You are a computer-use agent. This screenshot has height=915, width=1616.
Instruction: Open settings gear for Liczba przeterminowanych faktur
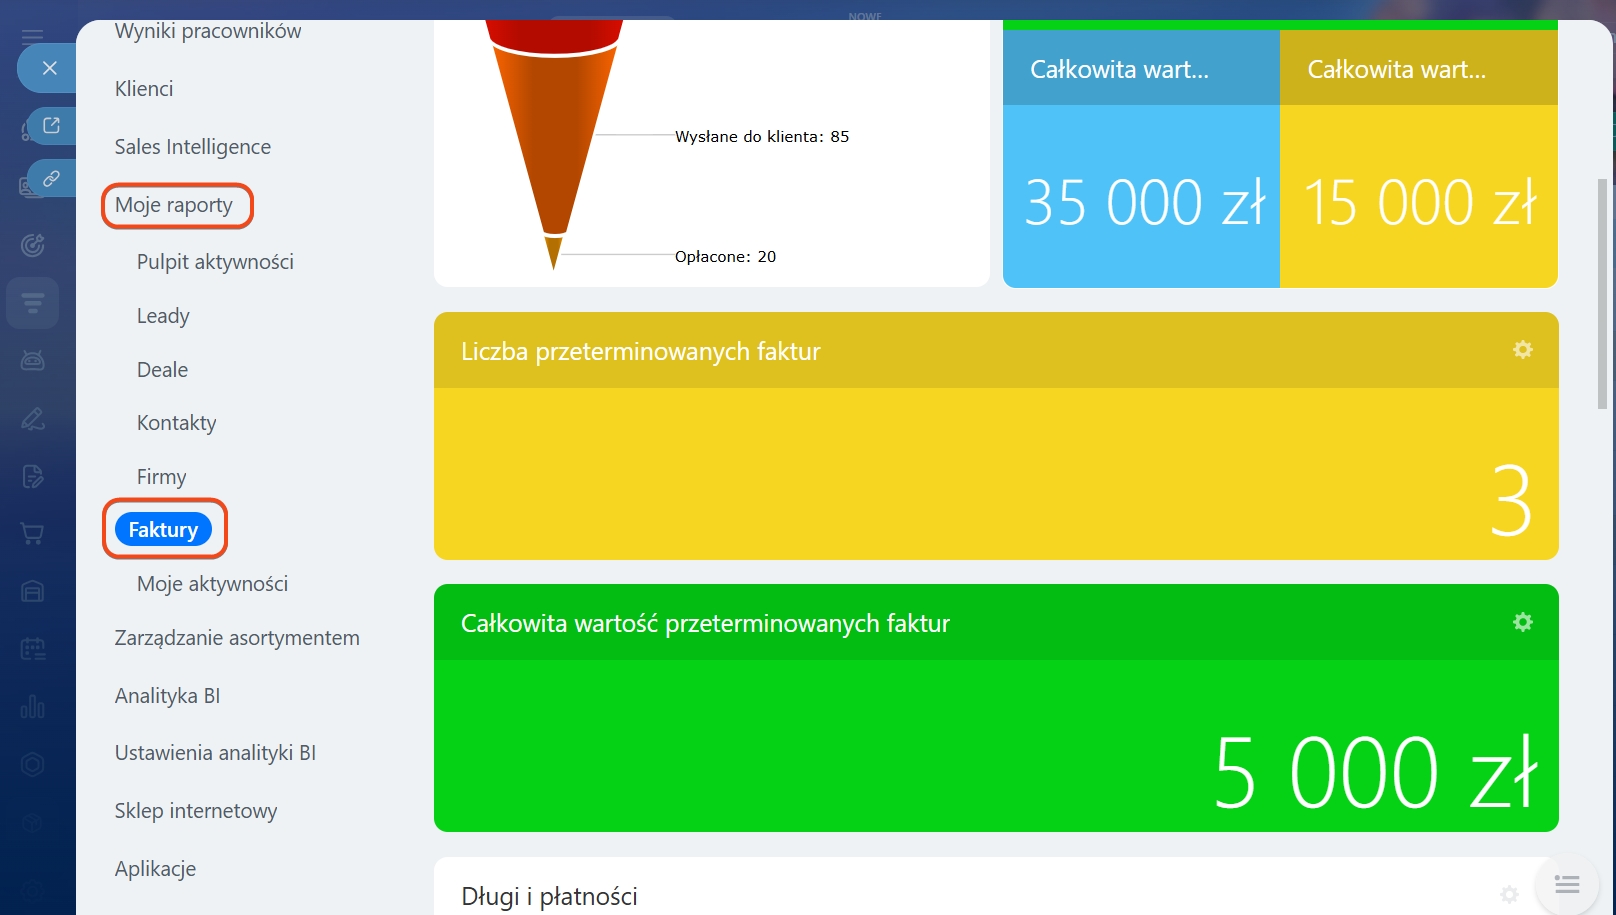[x=1522, y=350]
